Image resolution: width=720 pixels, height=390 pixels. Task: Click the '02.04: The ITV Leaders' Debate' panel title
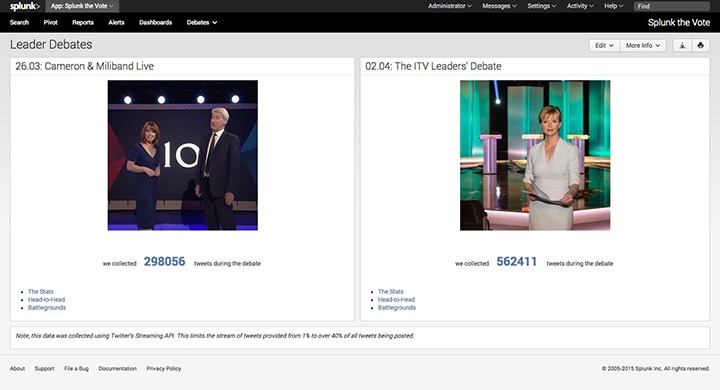(x=433, y=66)
